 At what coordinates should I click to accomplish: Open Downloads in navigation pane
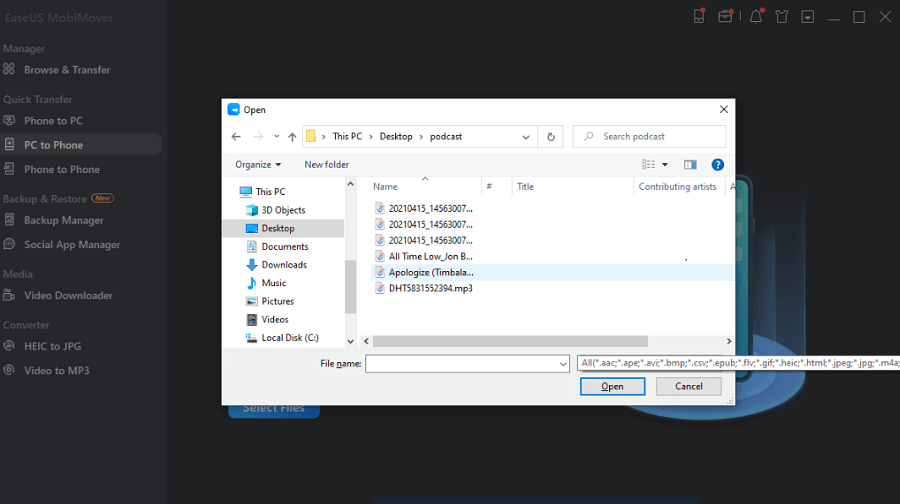click(x=277, y=265)
